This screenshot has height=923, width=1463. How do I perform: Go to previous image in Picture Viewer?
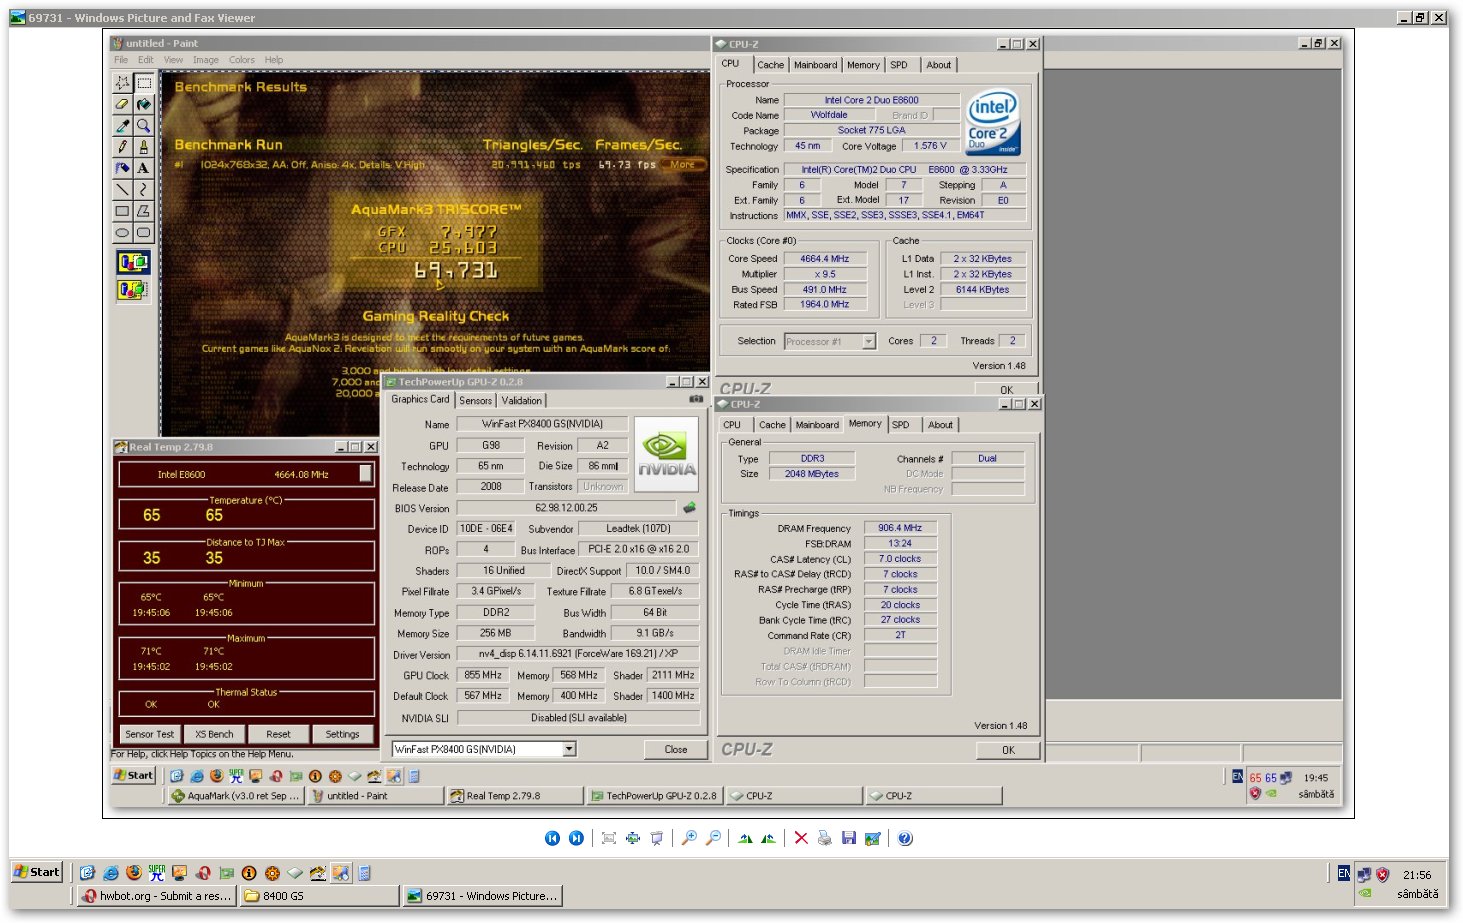tap(552, 838)
